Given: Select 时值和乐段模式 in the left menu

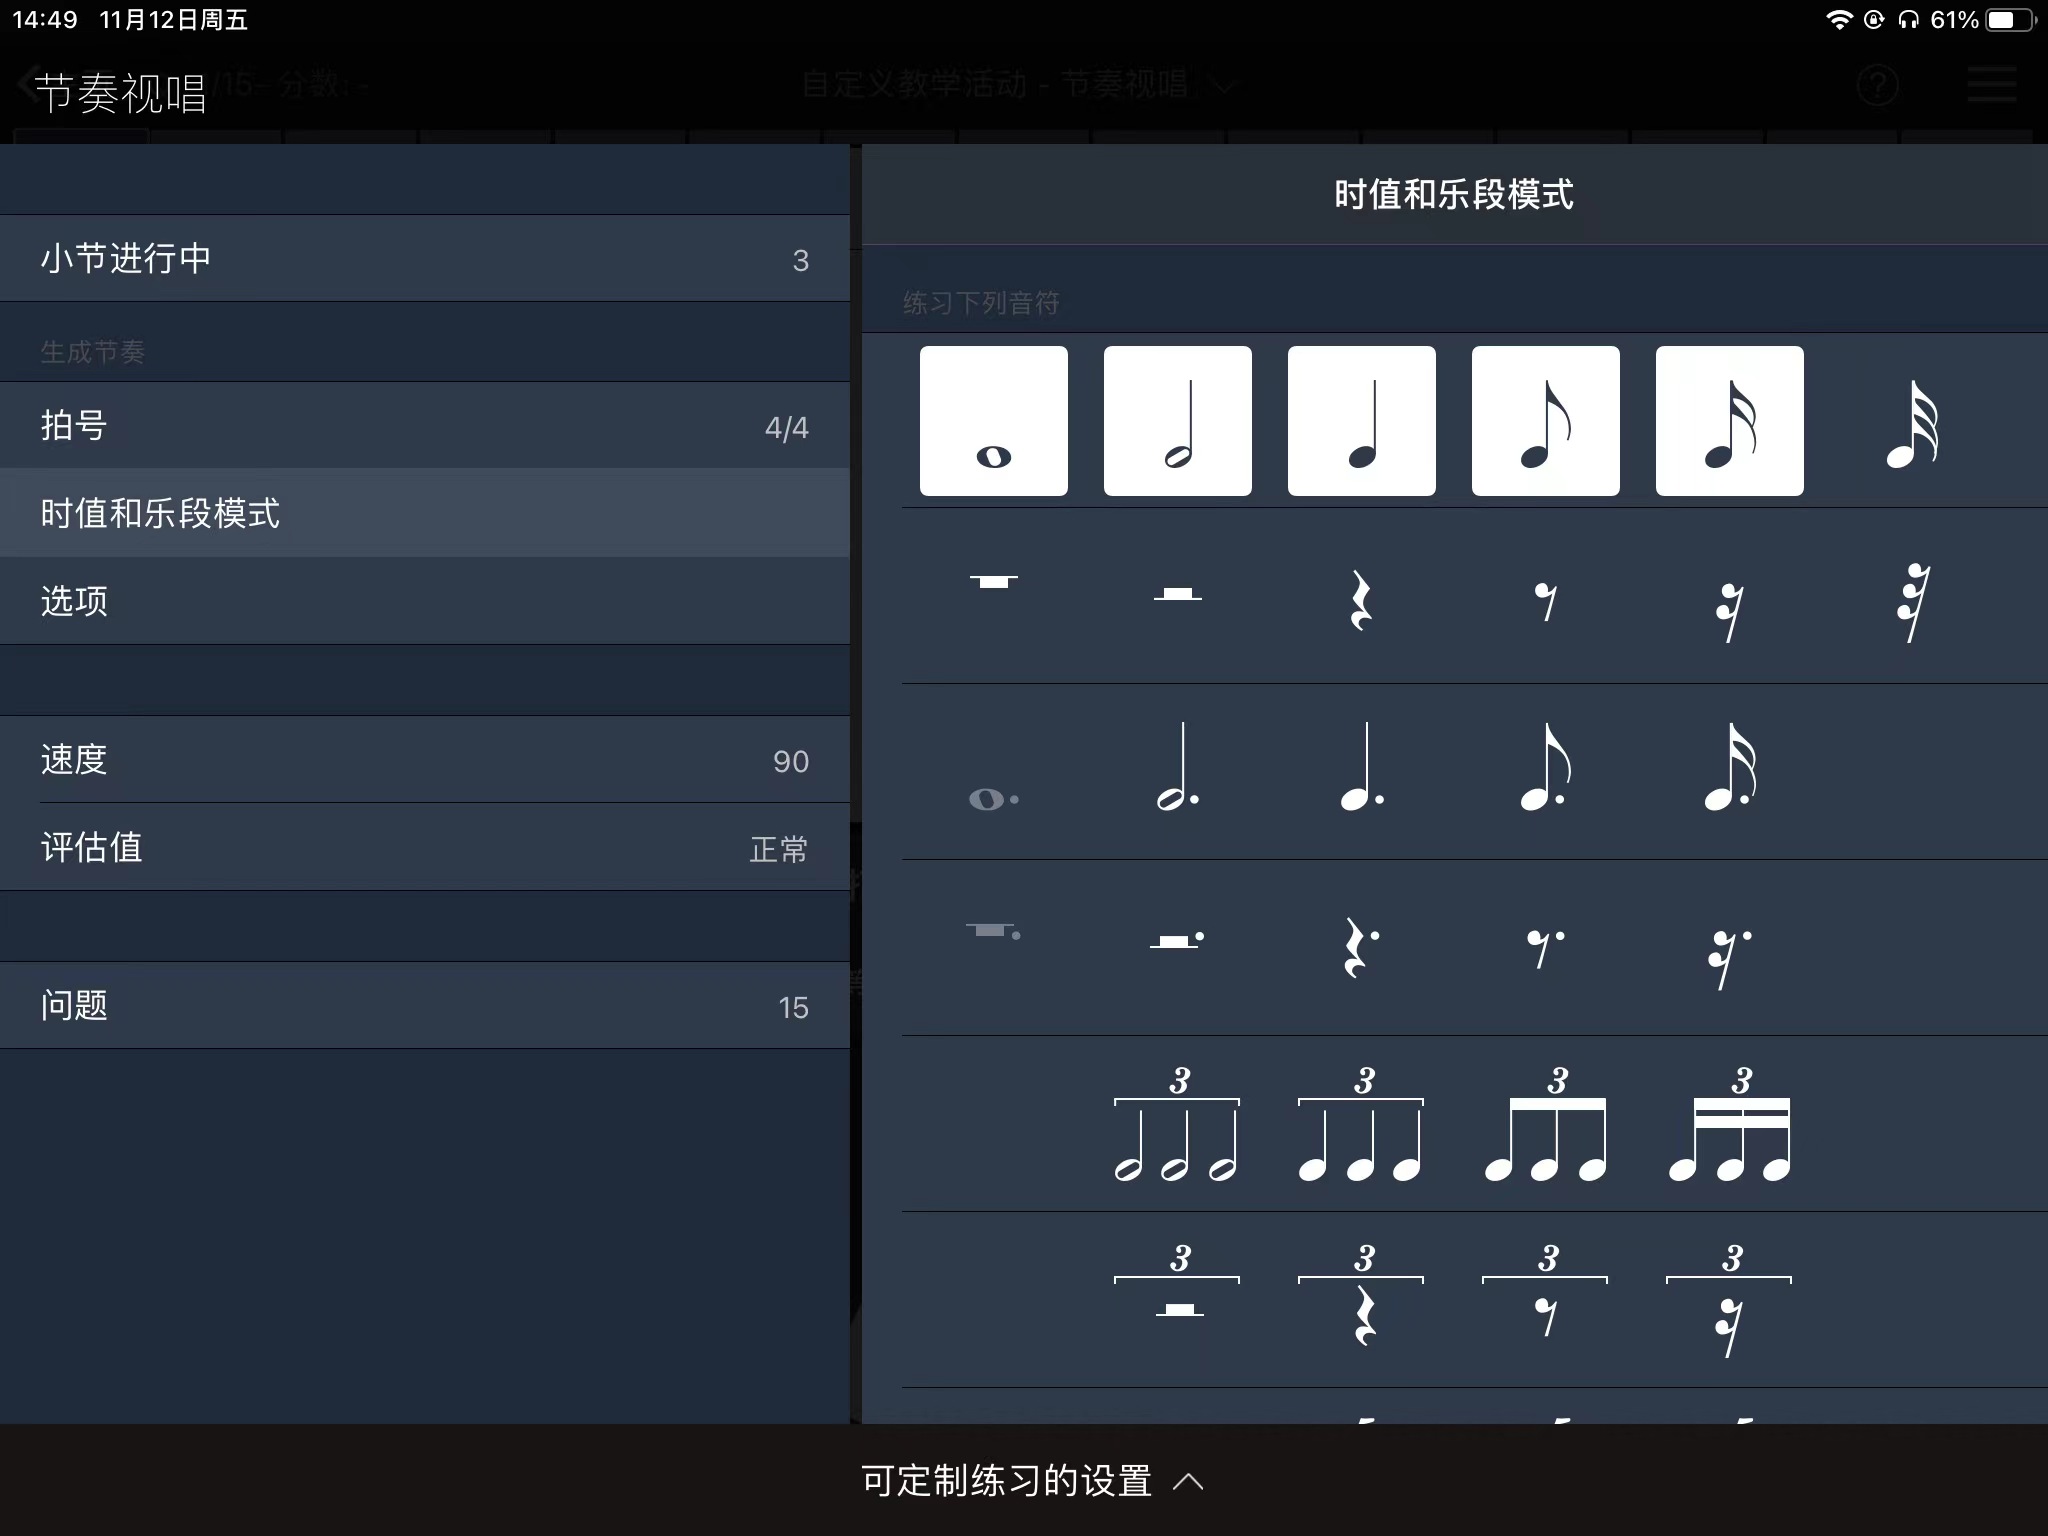Looking at the screenshot, I should pos(424,513).
